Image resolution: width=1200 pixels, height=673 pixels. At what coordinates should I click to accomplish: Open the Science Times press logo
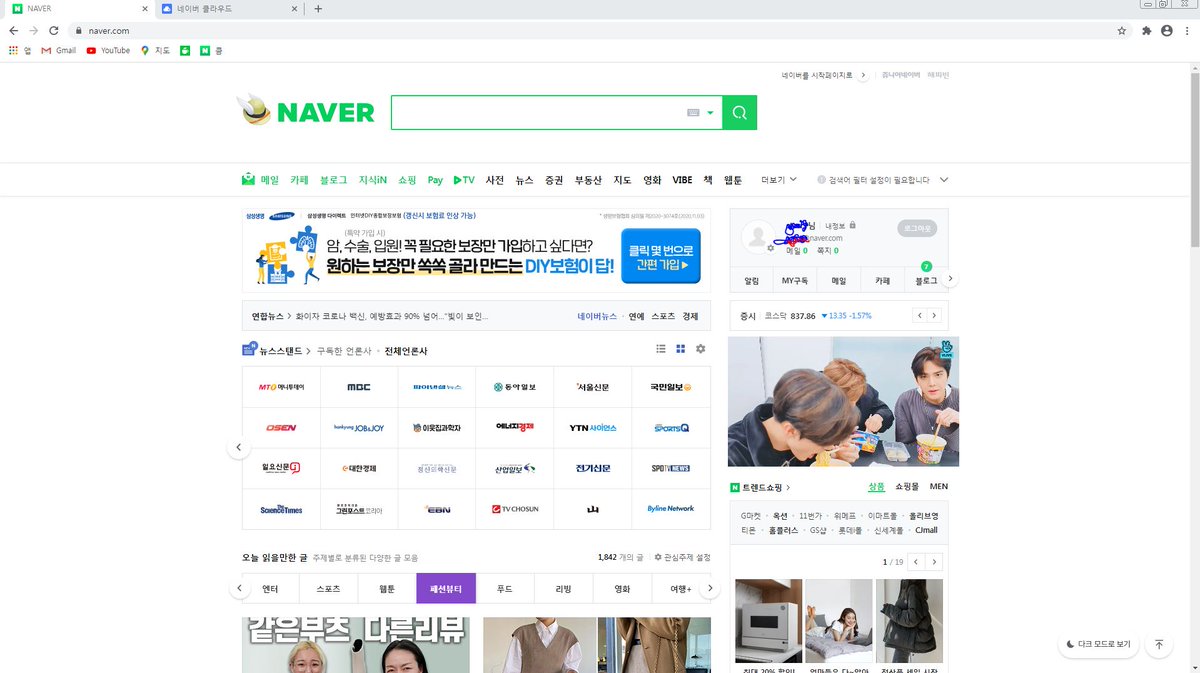tap(281, 509)
